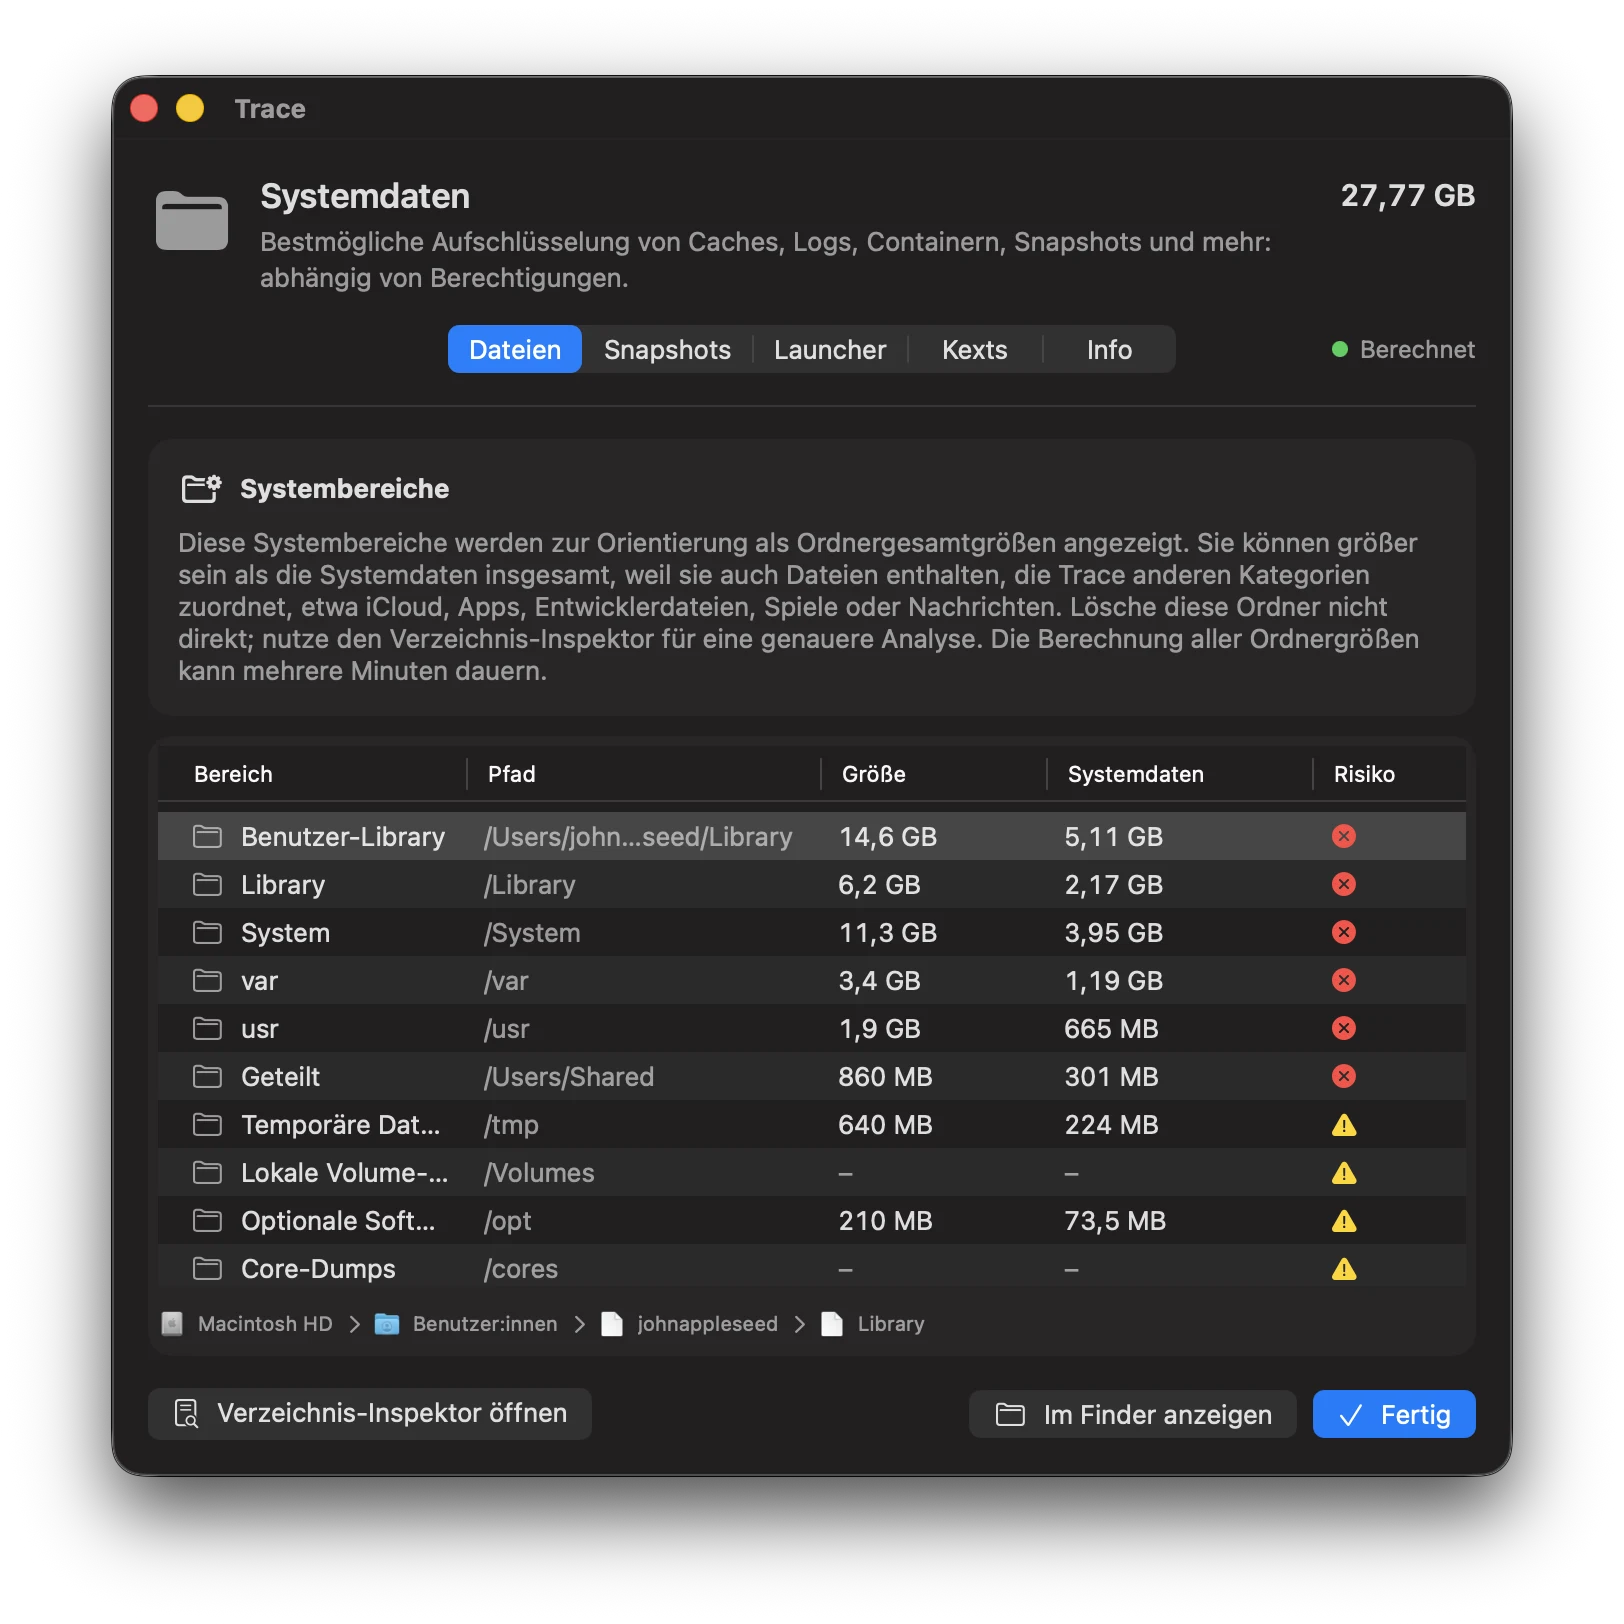Screen dimensions: 1624x1624
Task: Sort by the Größe column header
Action: coord(873,774)
